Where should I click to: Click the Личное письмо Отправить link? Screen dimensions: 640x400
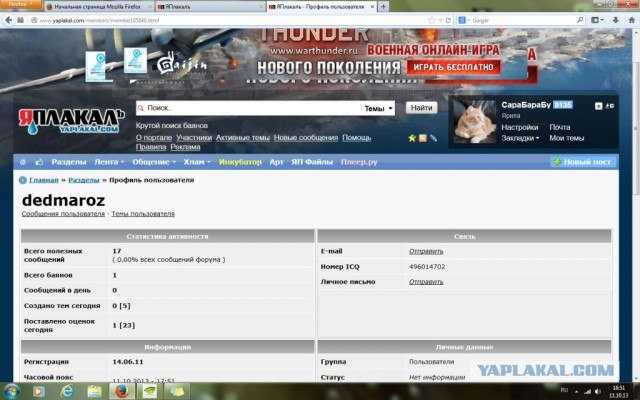[x=426, y=282]
